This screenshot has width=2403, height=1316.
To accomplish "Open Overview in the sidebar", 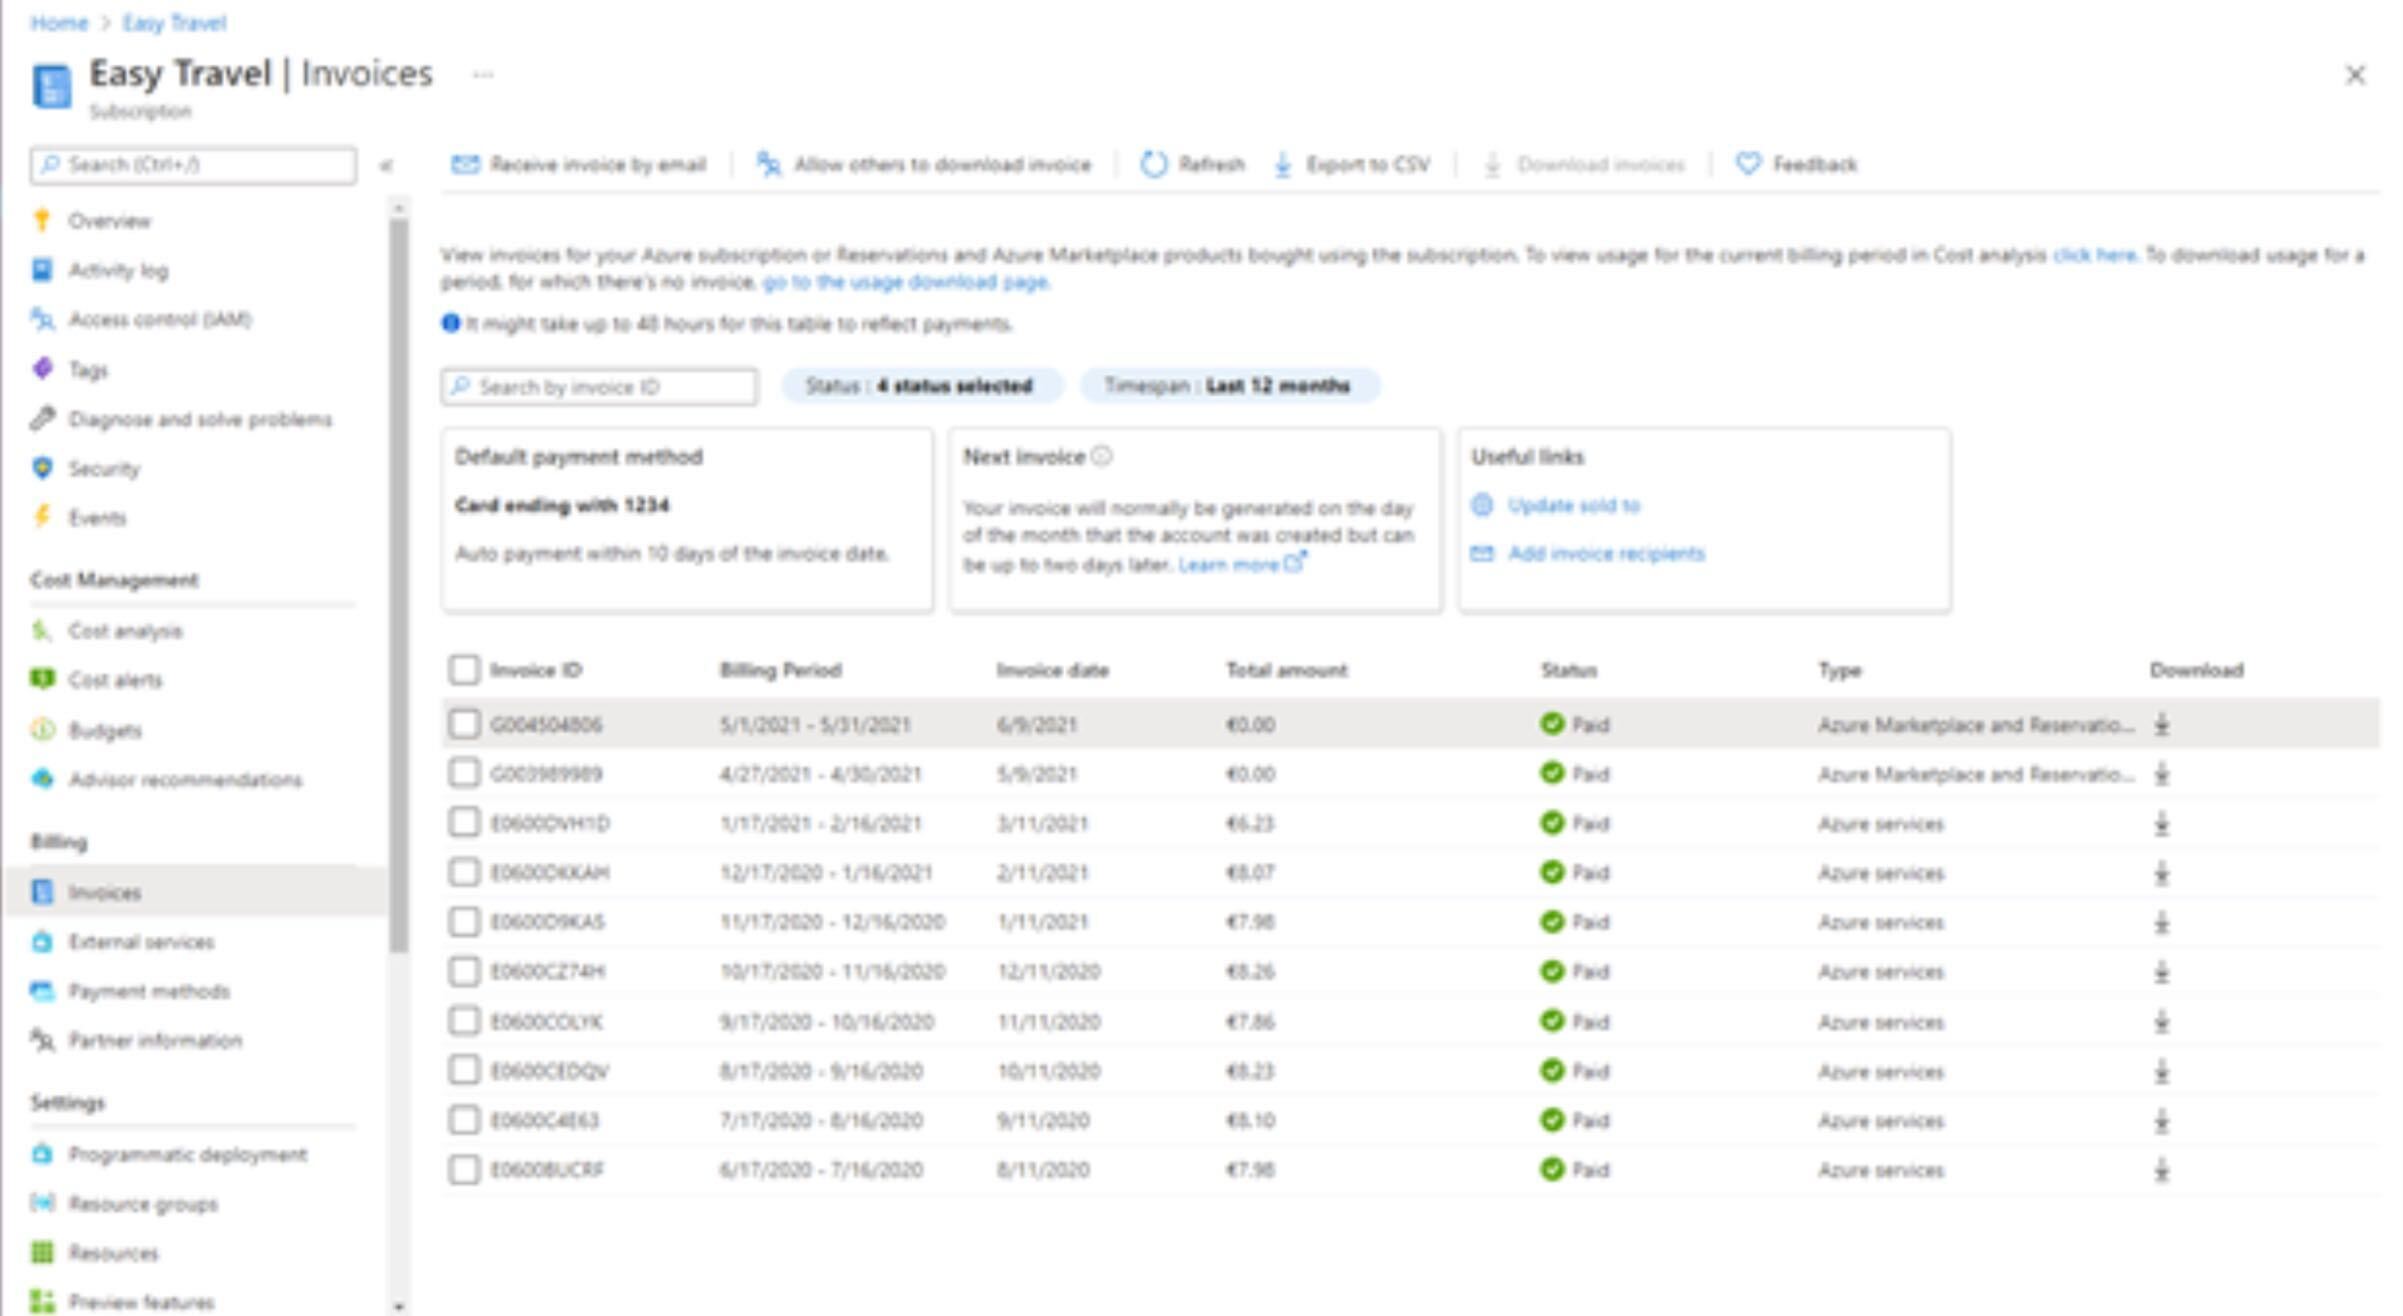I will [109, 221].
